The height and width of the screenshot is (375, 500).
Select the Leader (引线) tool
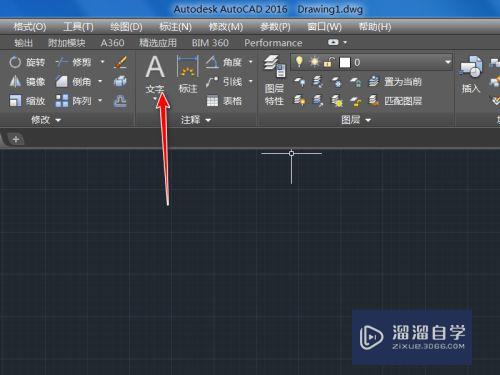click(224, 81)
